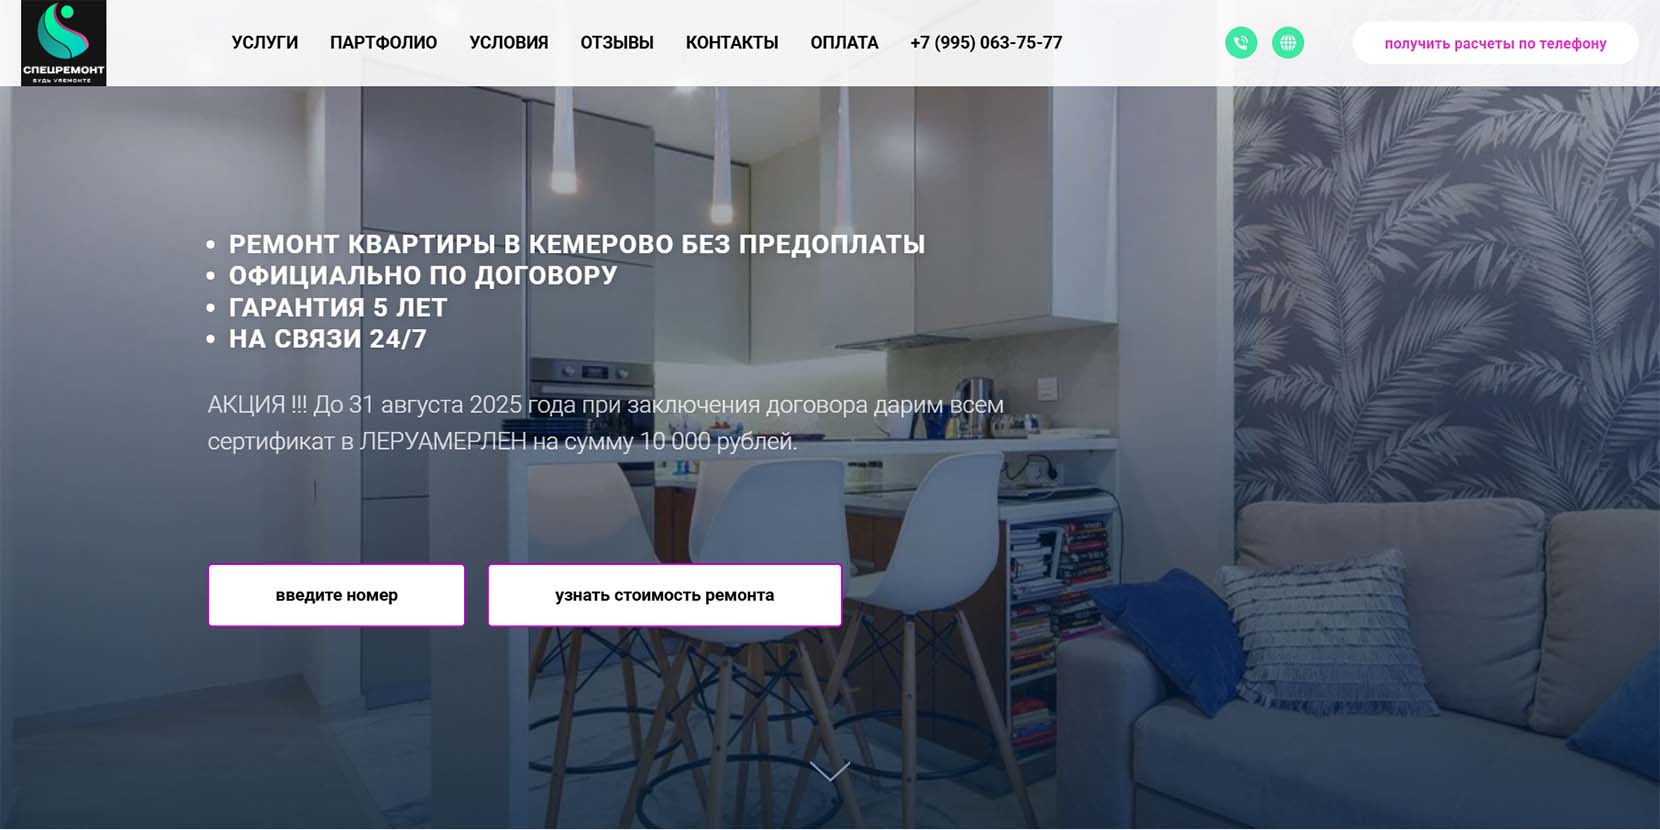The height and width of the screenshot is (830, 1660).
Task: Navigate to КОНТАКТЫ in the header
Action: coord(732,43)
